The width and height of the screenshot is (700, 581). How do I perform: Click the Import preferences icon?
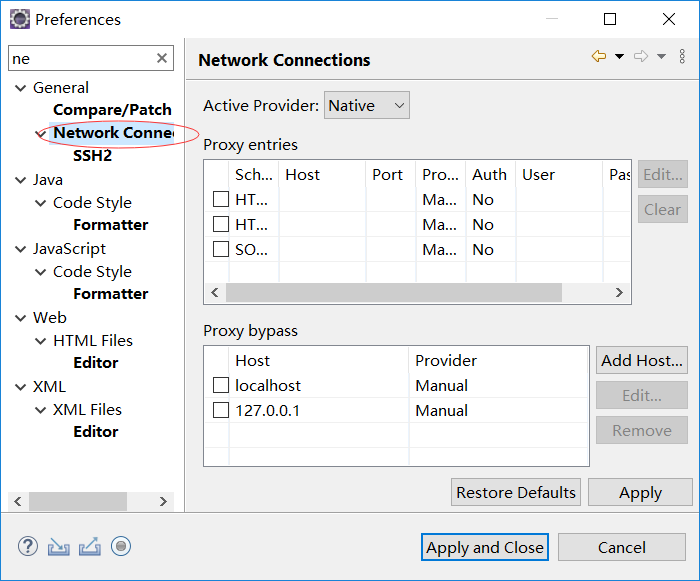click(x=59, y=546)
